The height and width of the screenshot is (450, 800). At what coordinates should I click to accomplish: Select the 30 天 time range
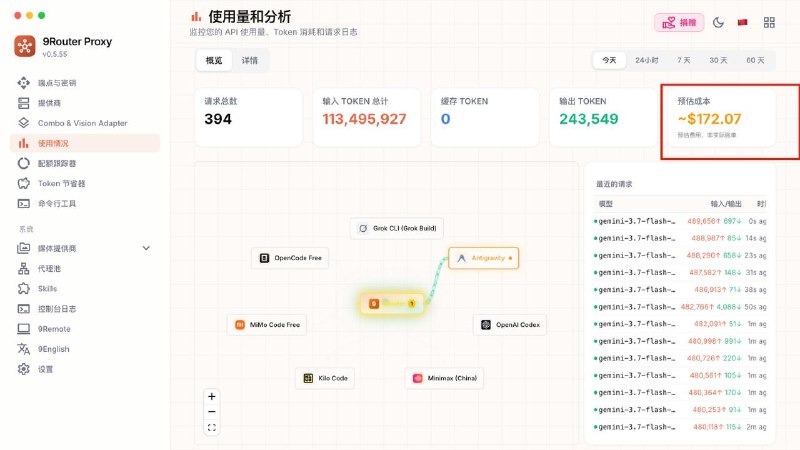pos(718,60)
